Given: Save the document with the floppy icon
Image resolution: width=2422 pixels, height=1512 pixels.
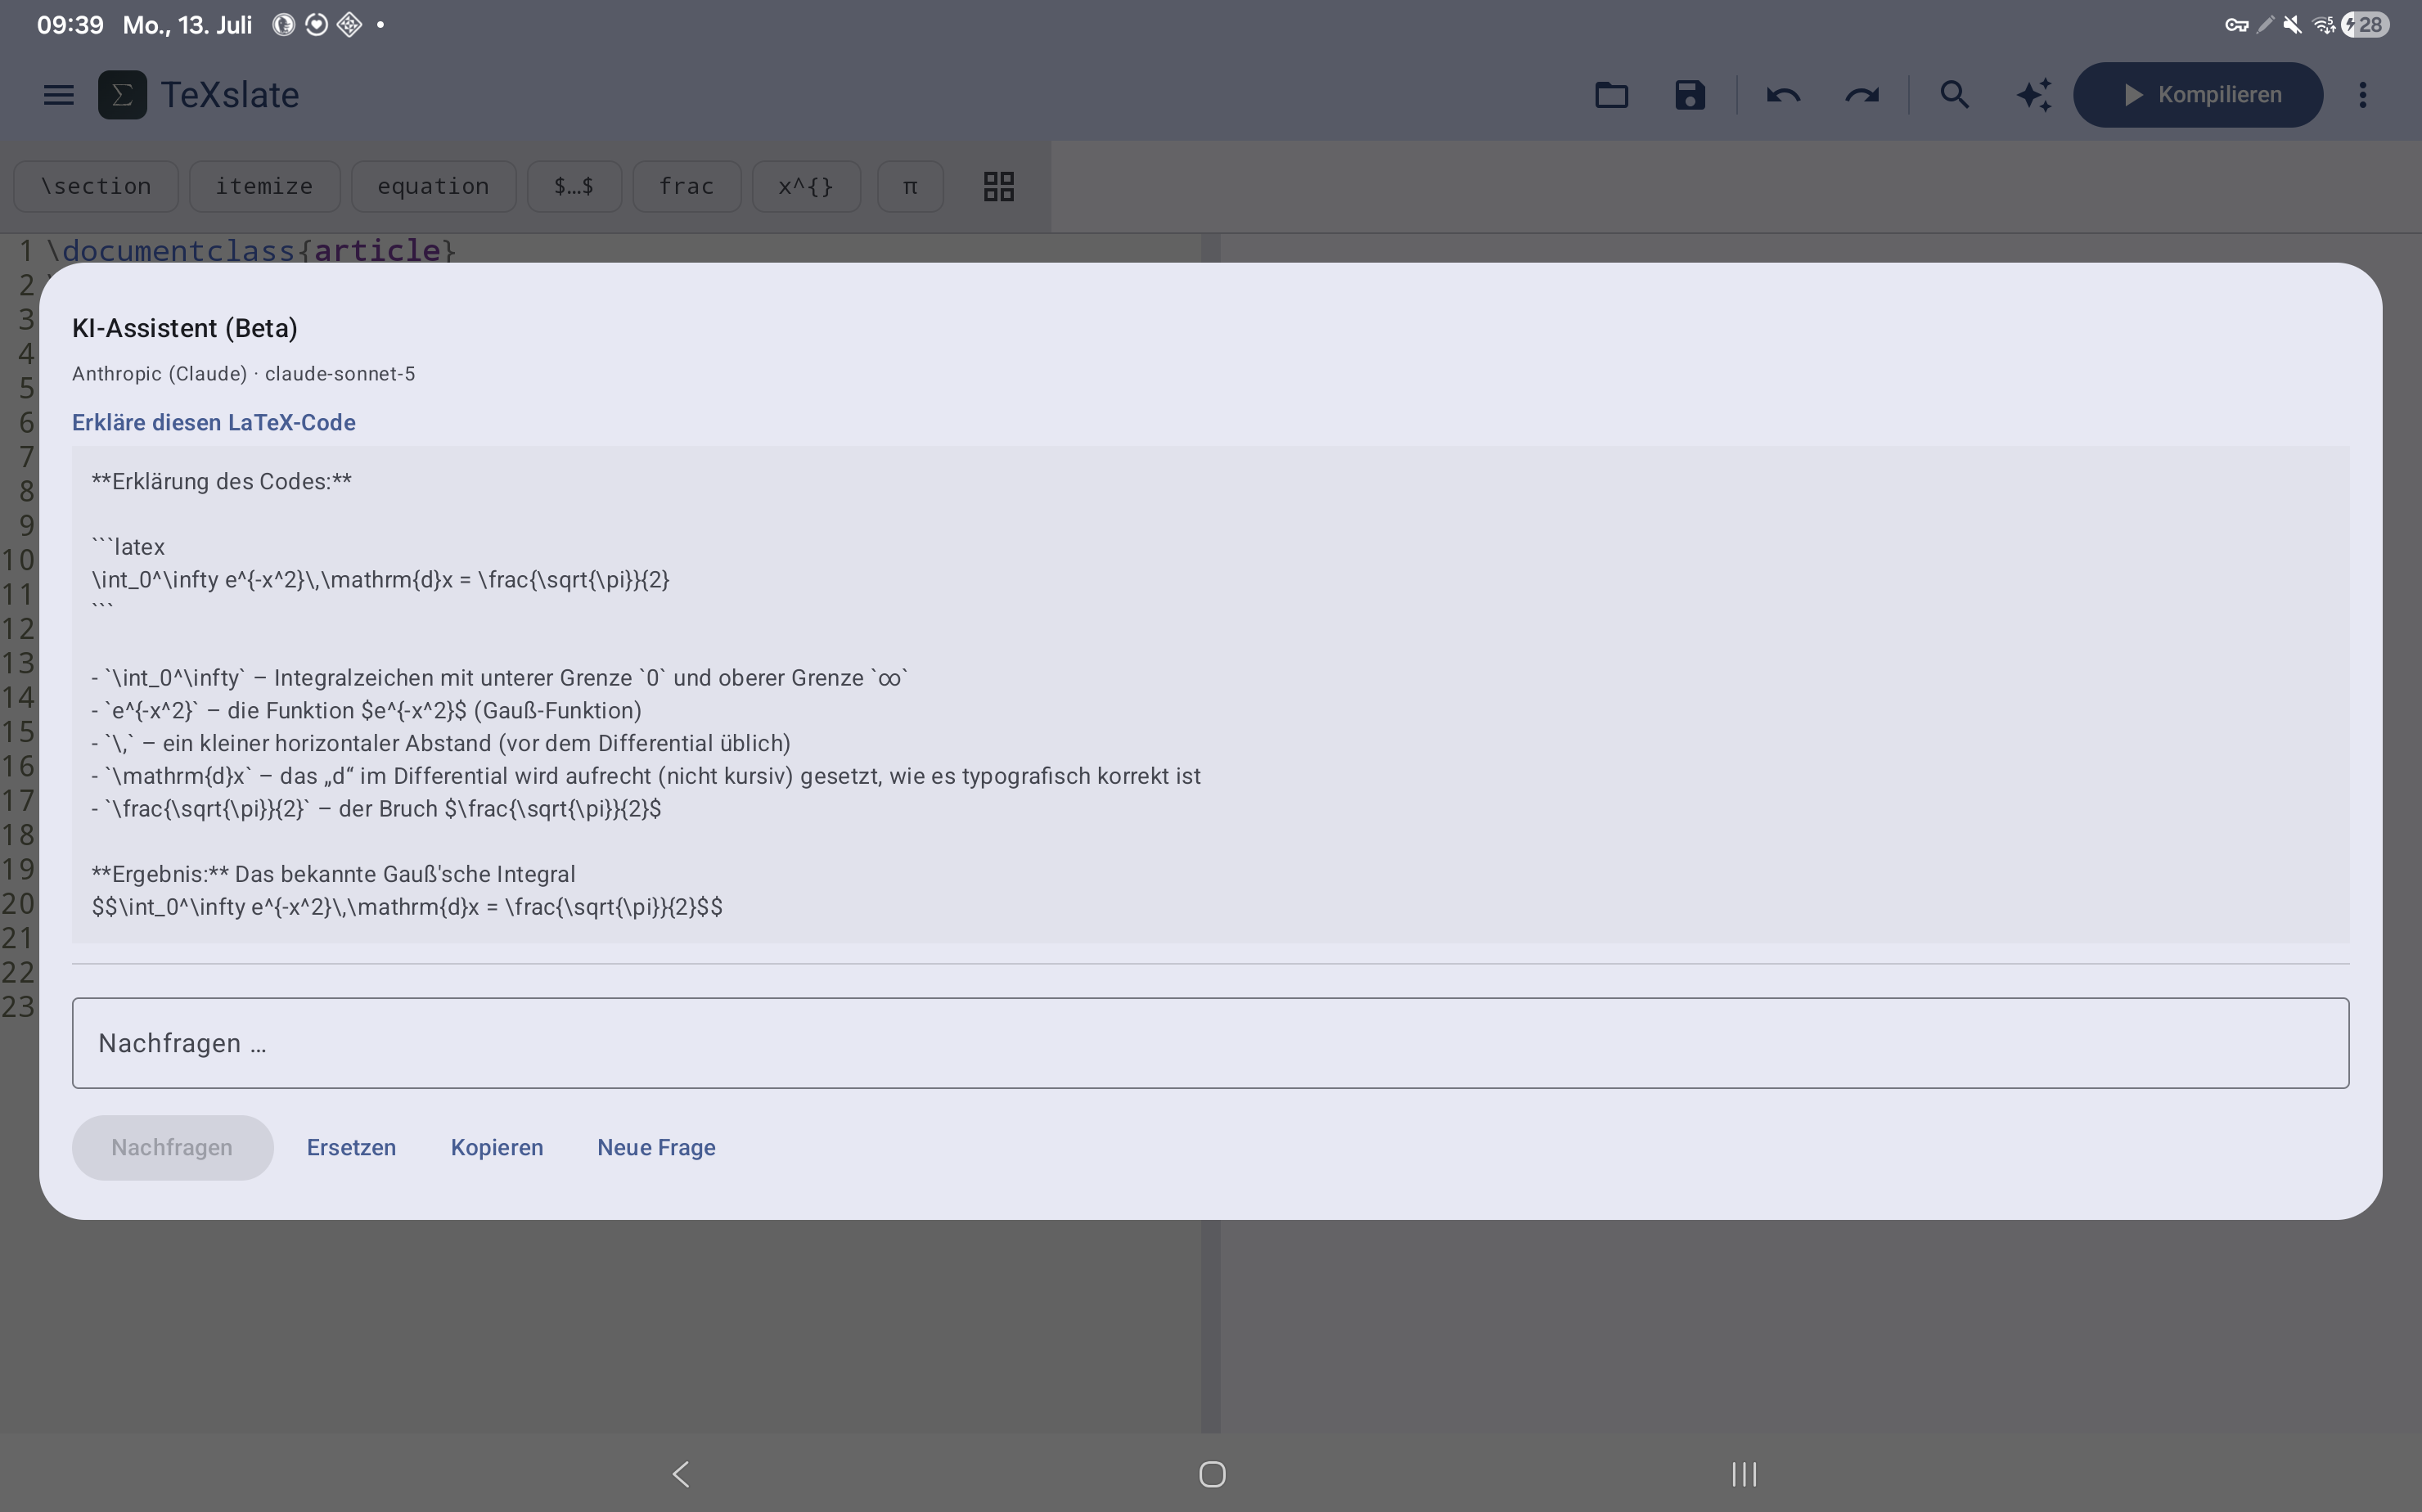Looking at the screenshot, I should coord(1690,95).
